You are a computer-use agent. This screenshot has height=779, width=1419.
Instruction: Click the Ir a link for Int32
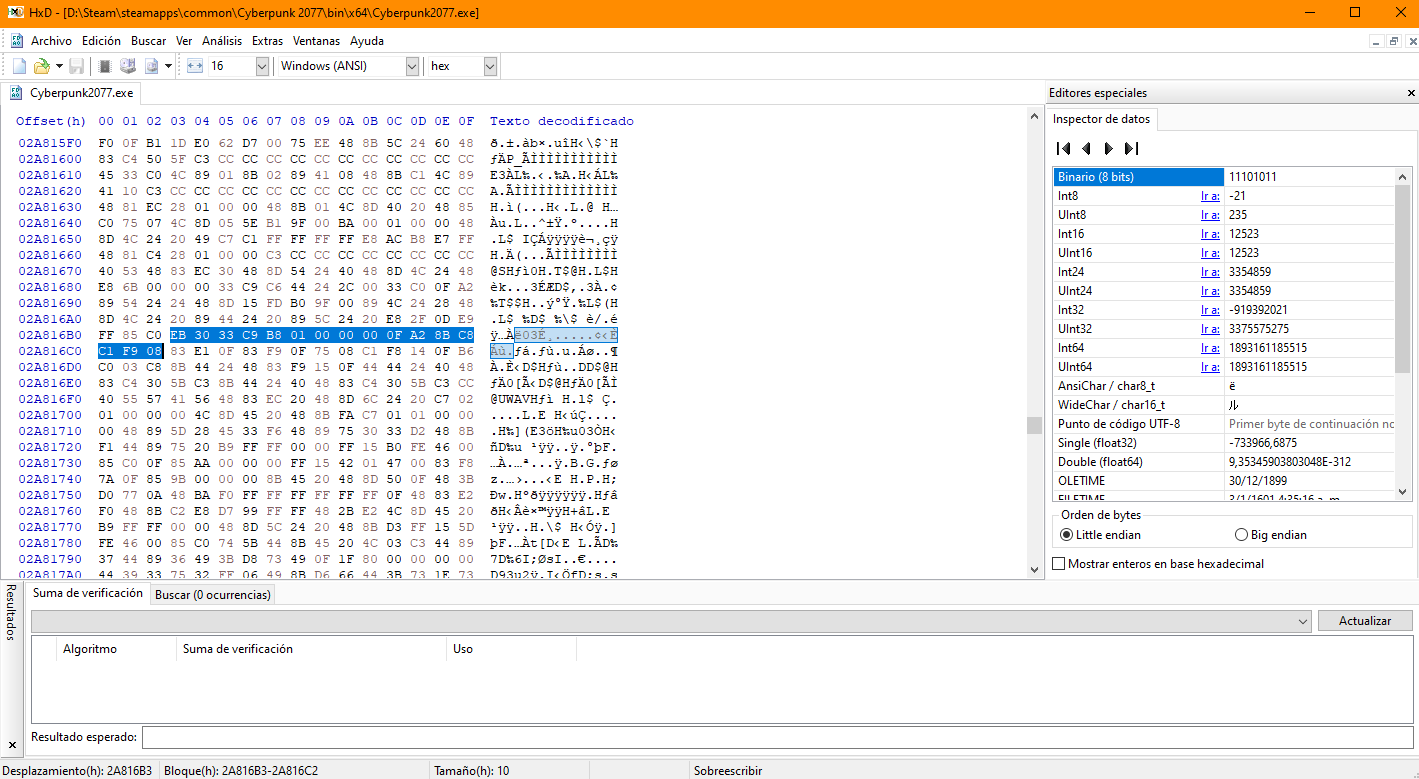[x=1210, y=310]
